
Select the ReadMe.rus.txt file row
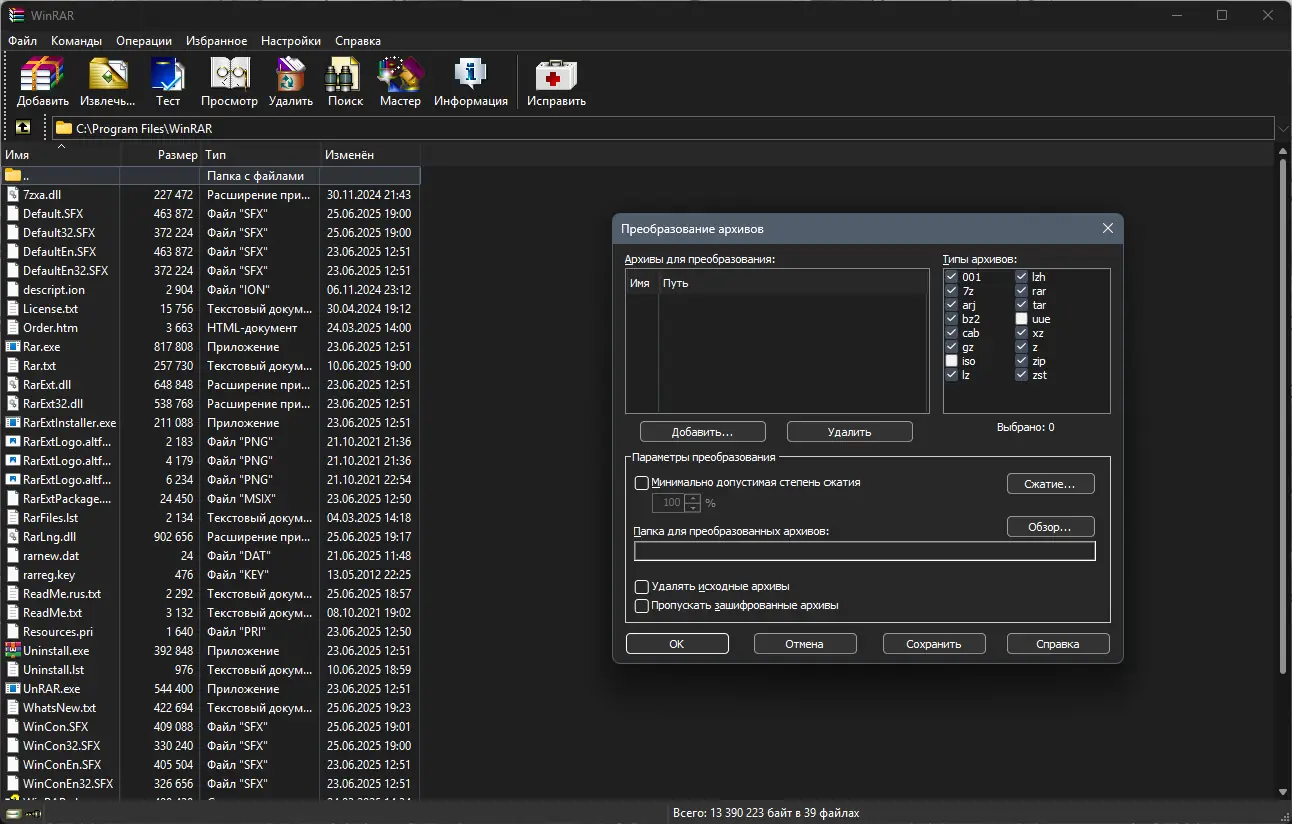pyautogui.click(x=210, y=594)
